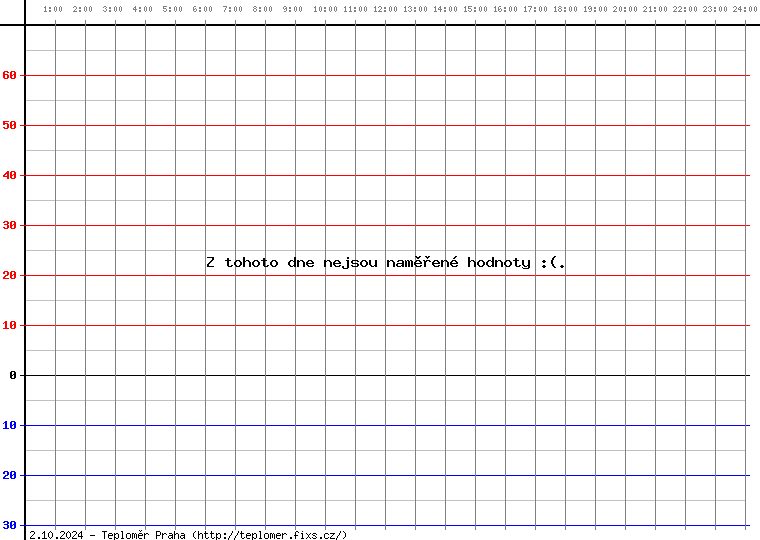Click the red 60 temperature label
Viewport: 760px width, 540px height.
coord(9,75)
